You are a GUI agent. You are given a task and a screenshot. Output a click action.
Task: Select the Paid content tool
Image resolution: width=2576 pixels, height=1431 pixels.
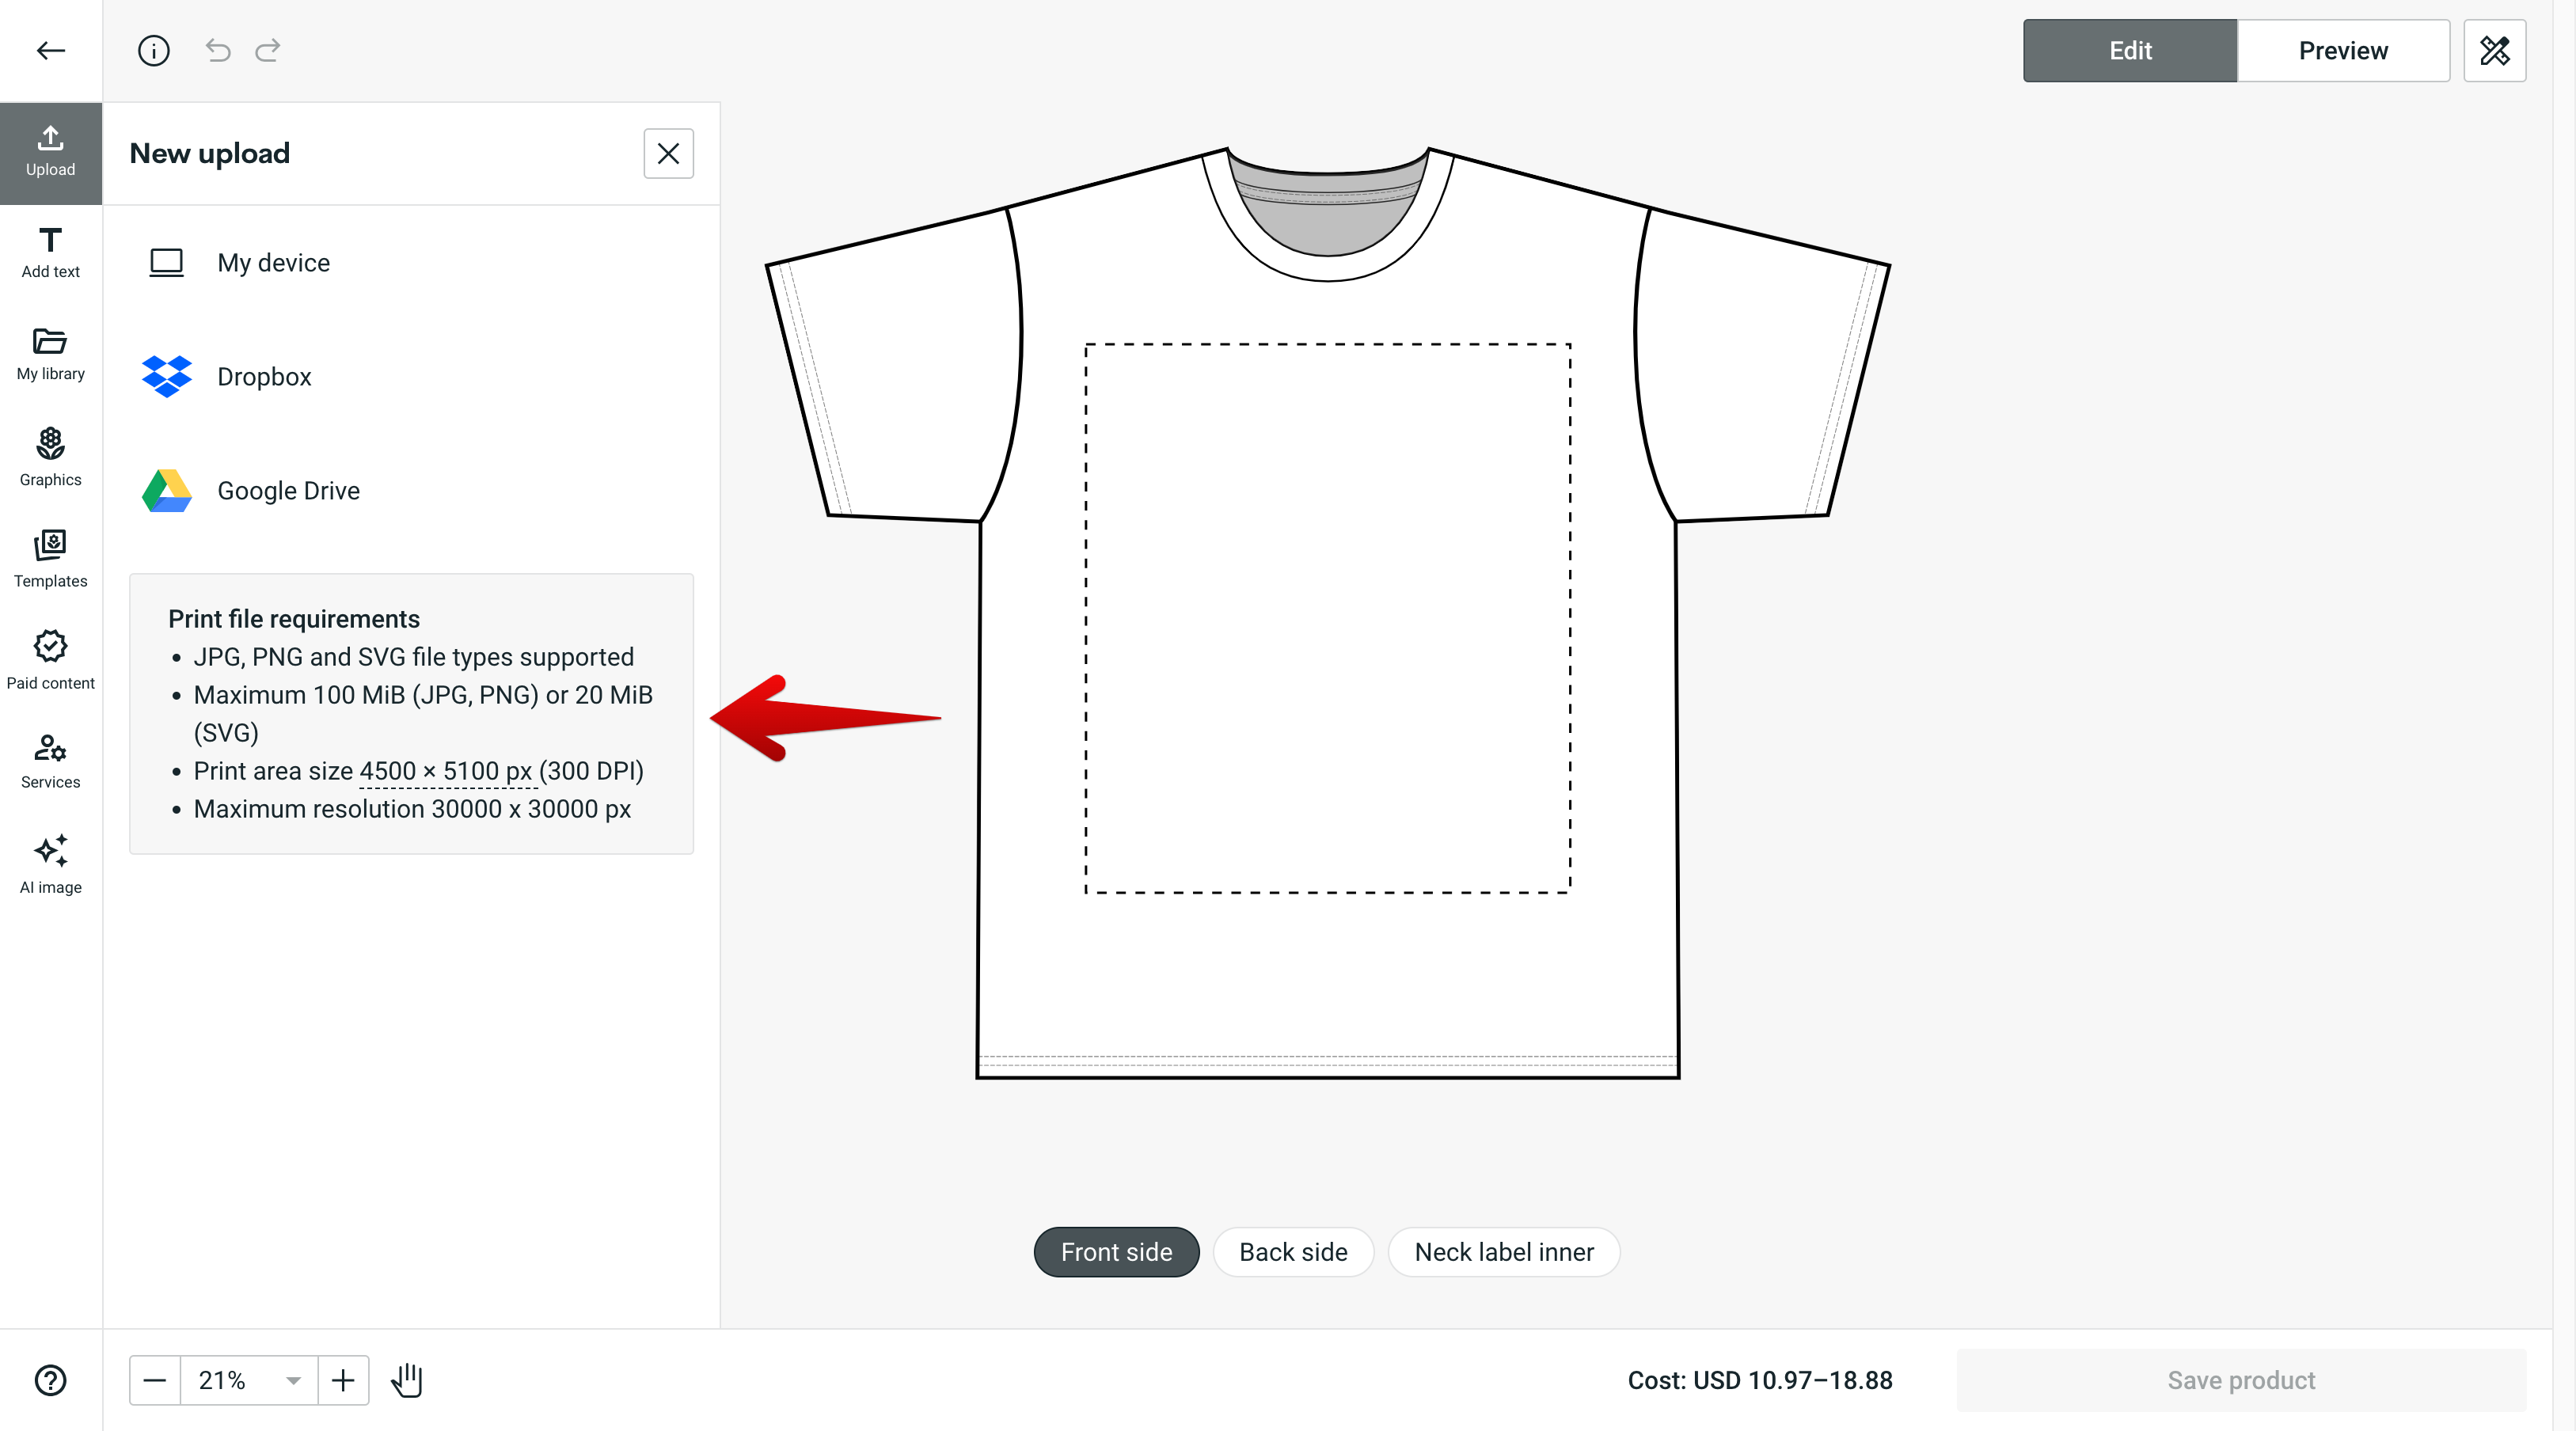[51, 659]
